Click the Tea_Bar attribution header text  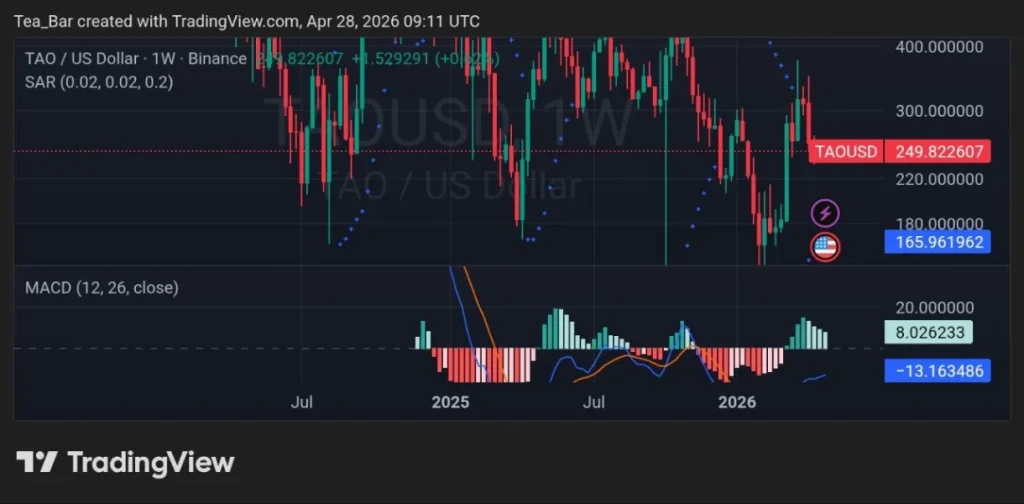tap(247, 20)
